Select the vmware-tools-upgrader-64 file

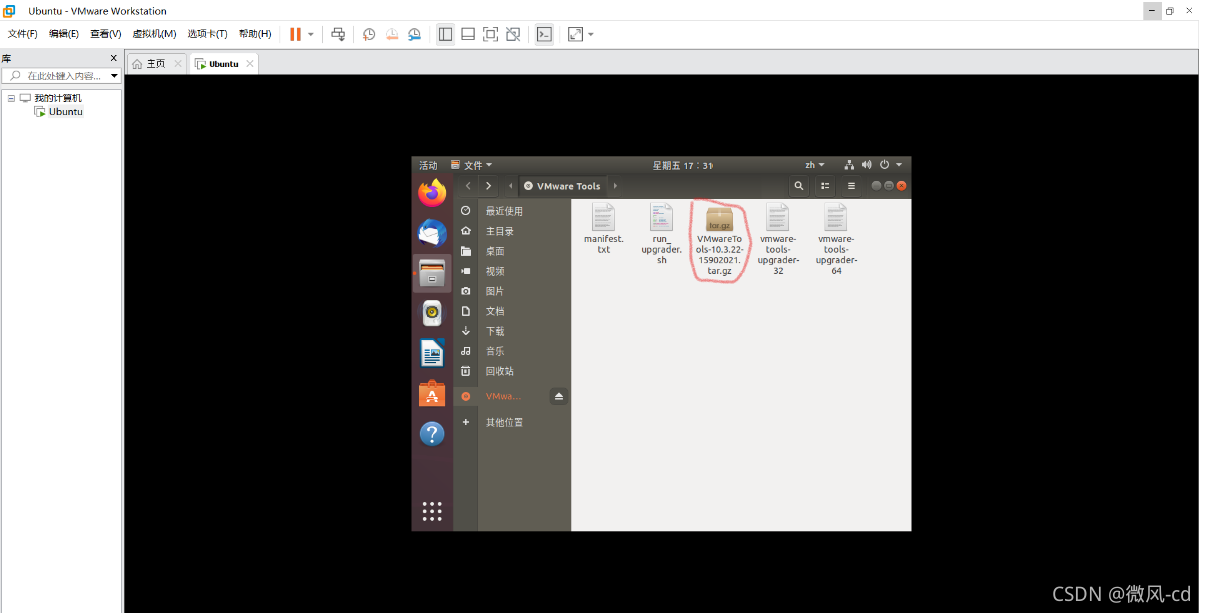pyautogui.click(x=836, y=238)
